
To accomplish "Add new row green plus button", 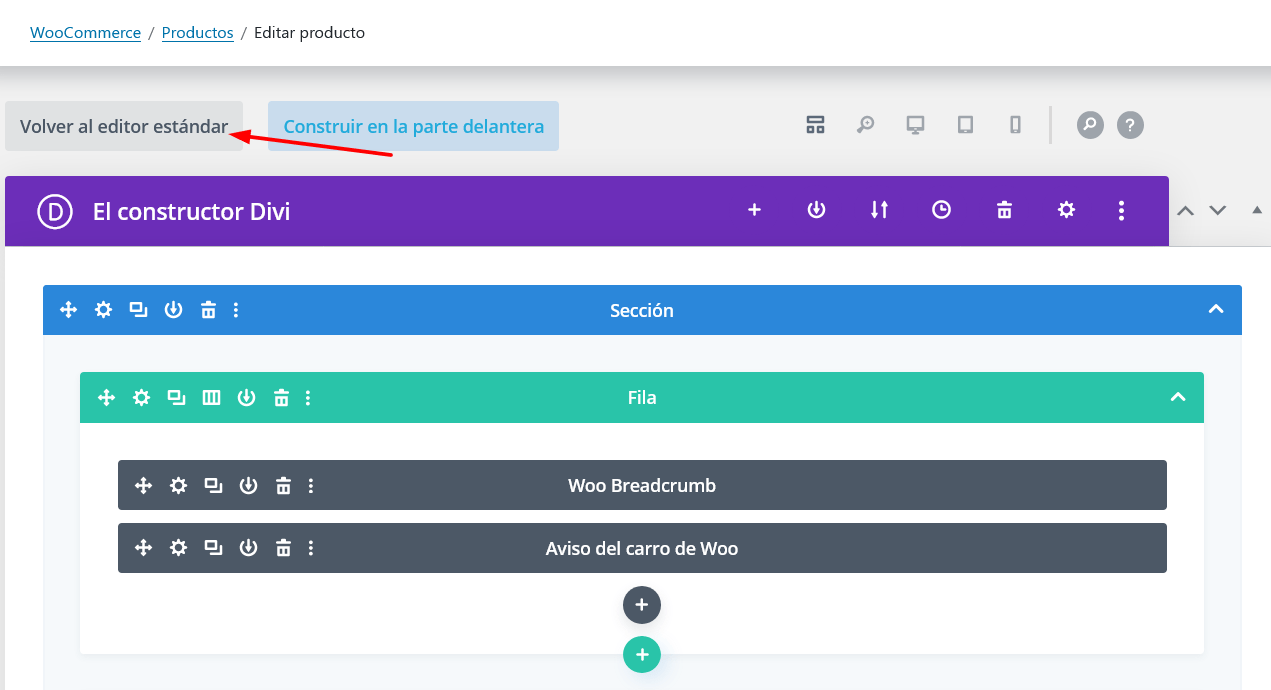I will coord(642,655).
